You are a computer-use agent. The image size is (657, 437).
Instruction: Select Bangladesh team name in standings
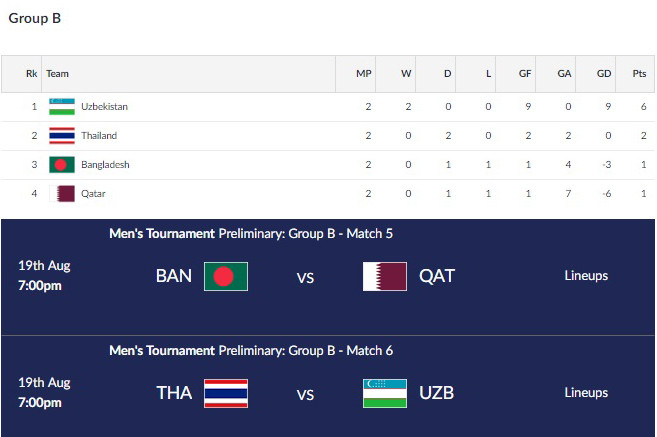[x=105, y=164]
